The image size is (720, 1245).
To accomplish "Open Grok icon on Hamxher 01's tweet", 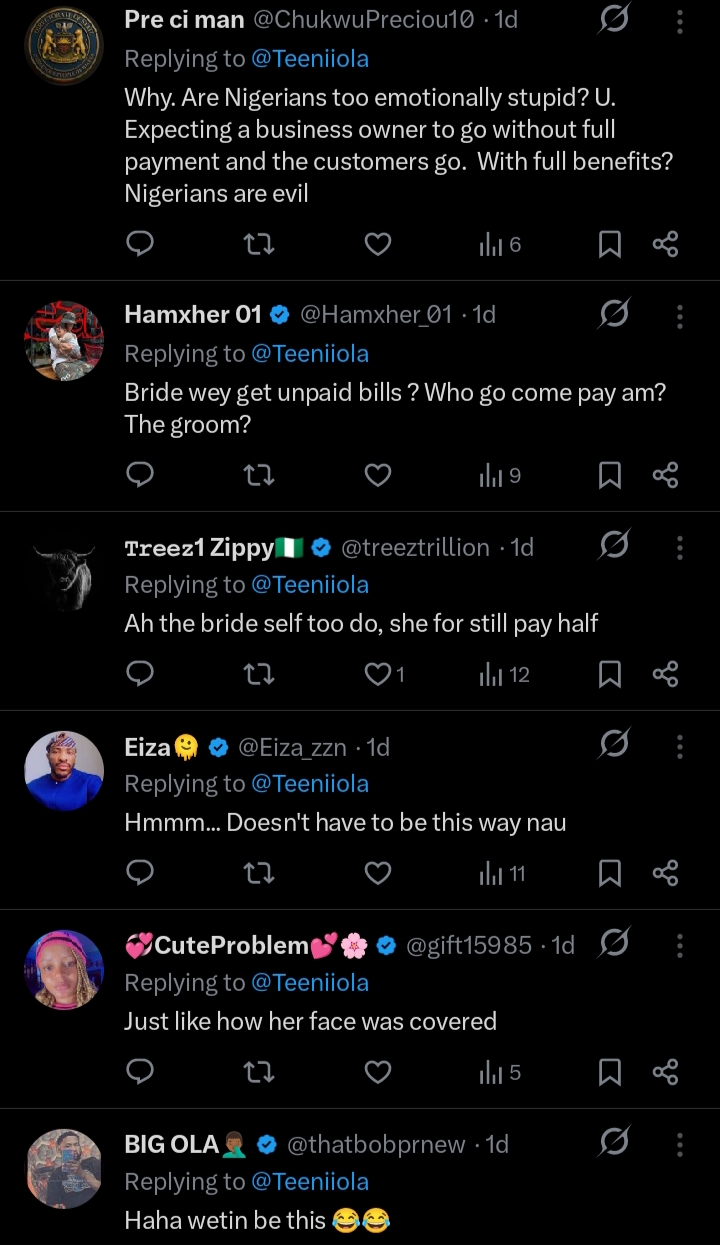I will click(613, 315).
